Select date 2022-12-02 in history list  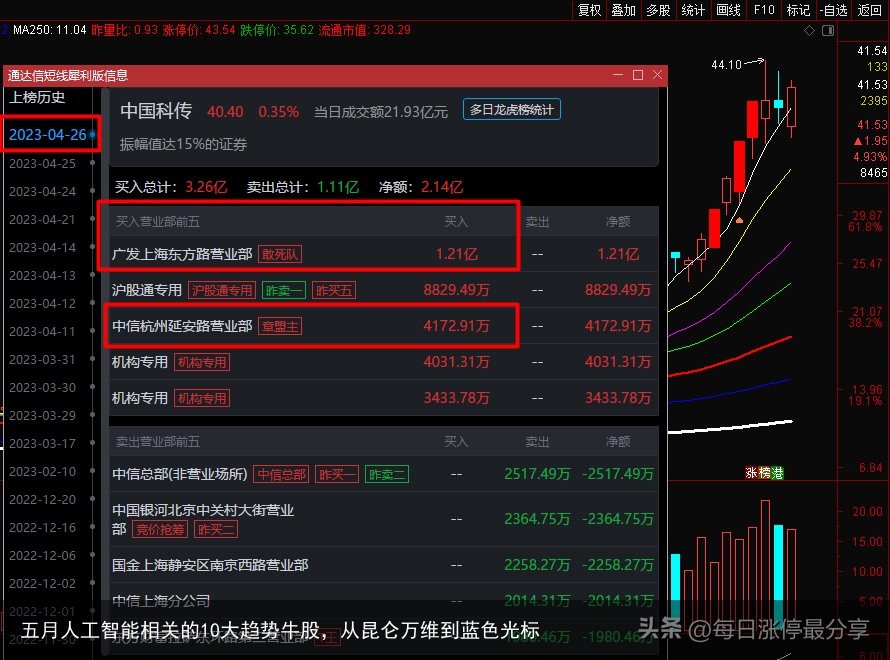[x=43, y=583]
